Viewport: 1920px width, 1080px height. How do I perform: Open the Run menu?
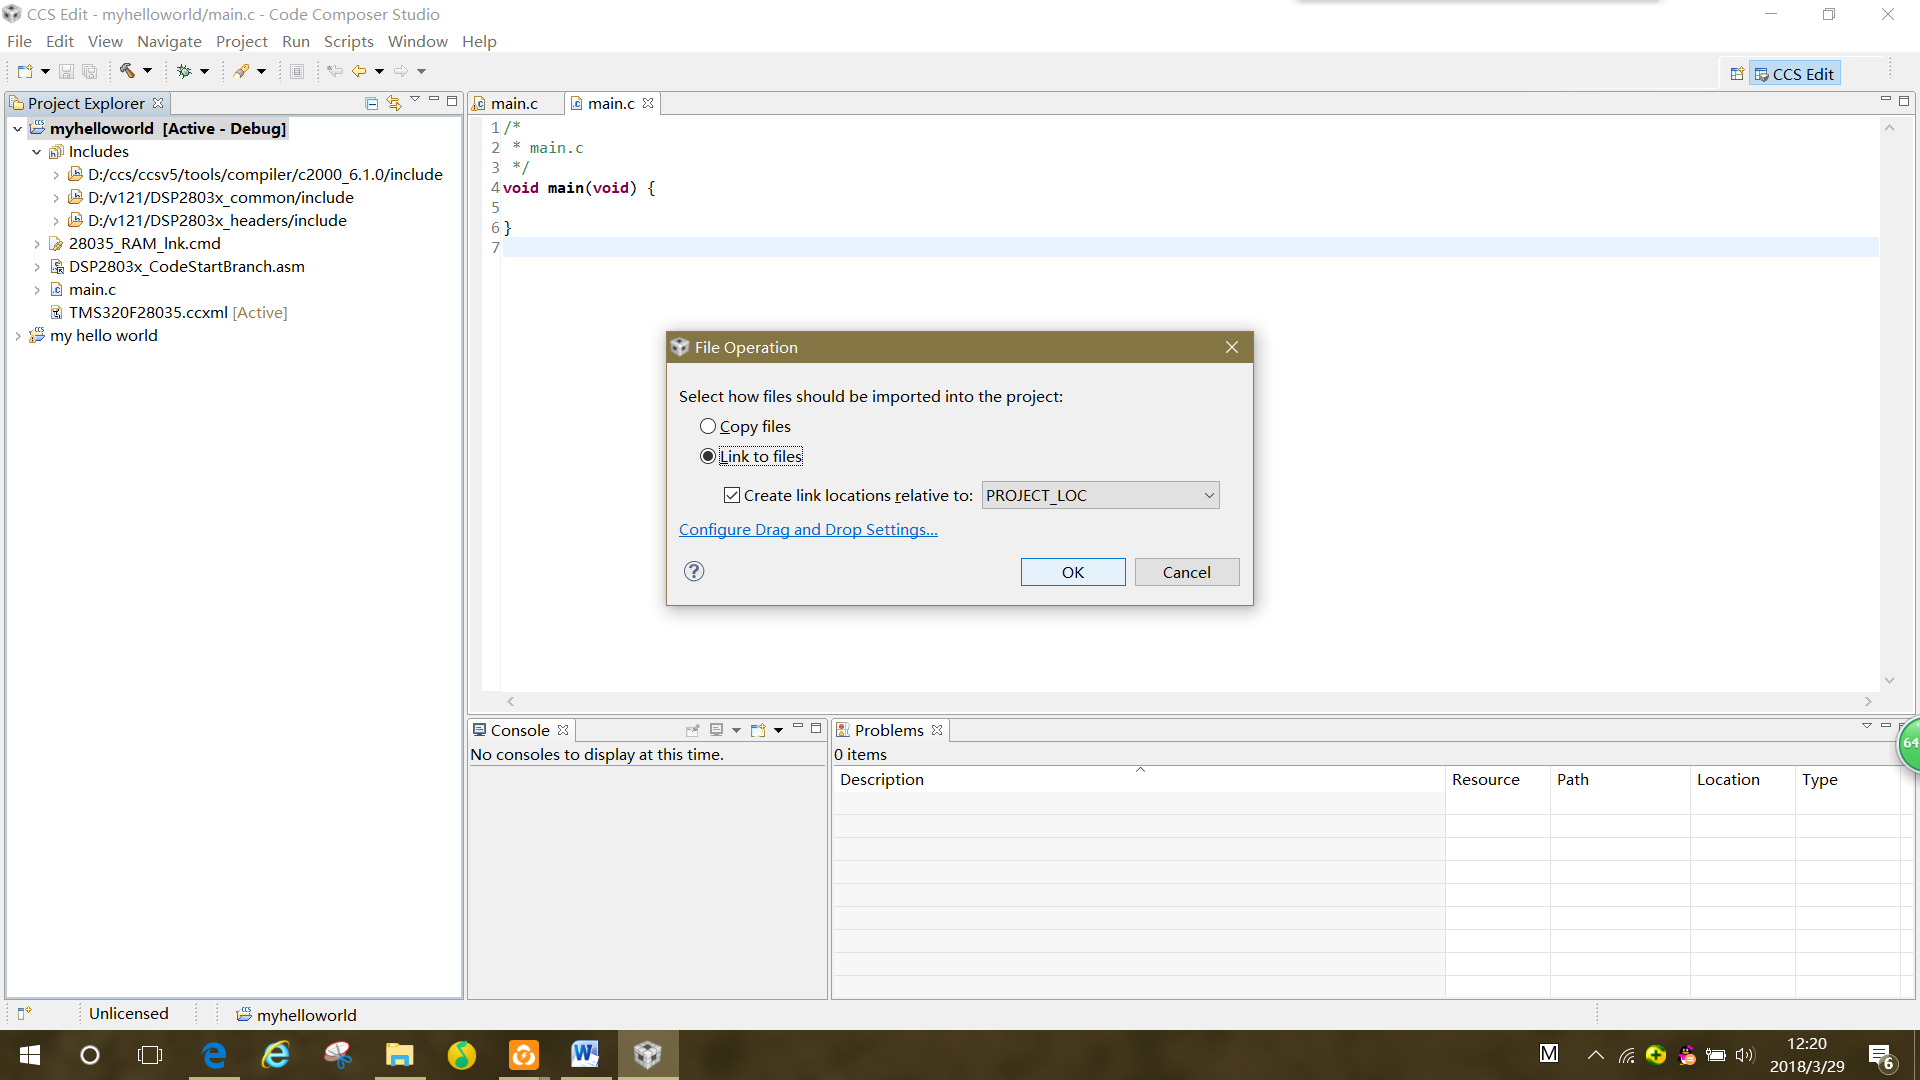click(295, 41)
